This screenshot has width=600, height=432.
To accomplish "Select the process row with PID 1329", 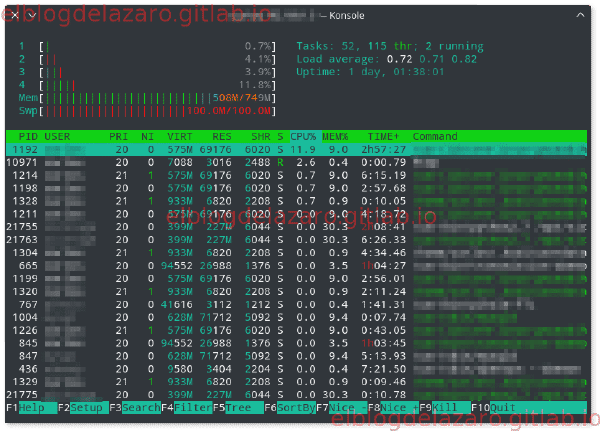I will [x=296, y=382].
